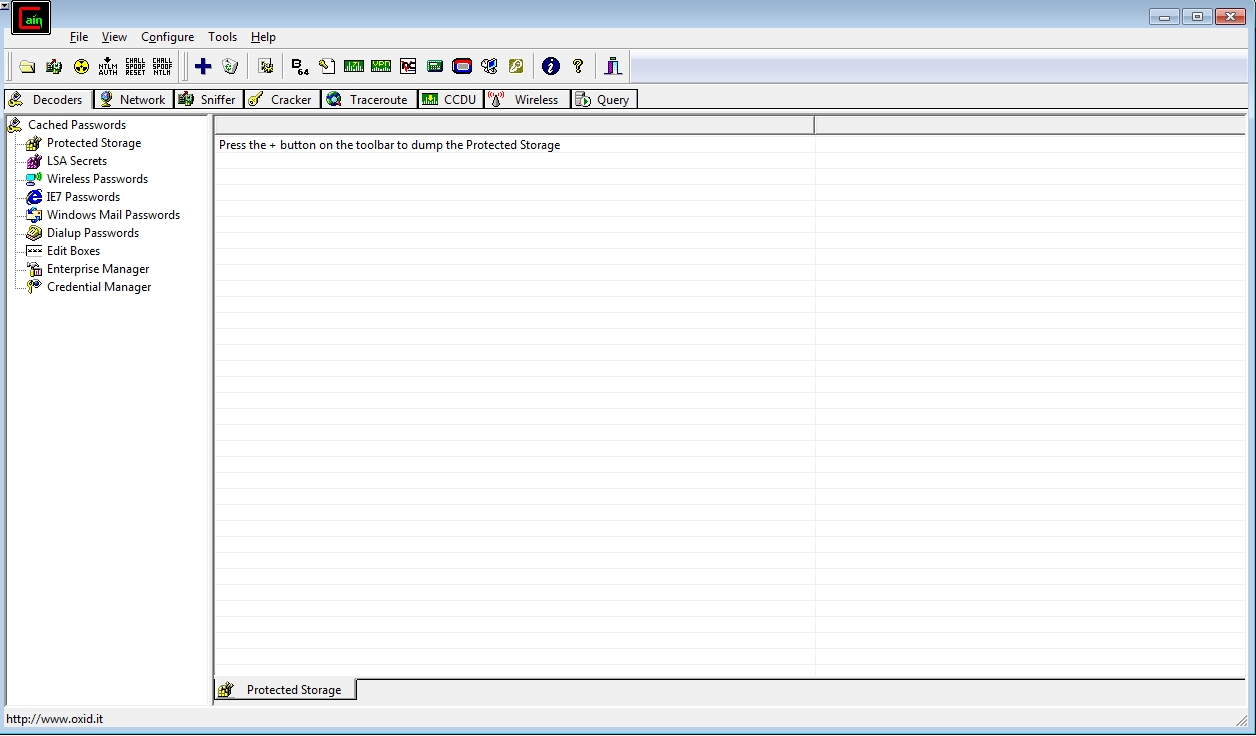Click the Cached Passwords root node
Image resolution: width=1256 pixels, height=736 pixels.
(x=76, y=125)
